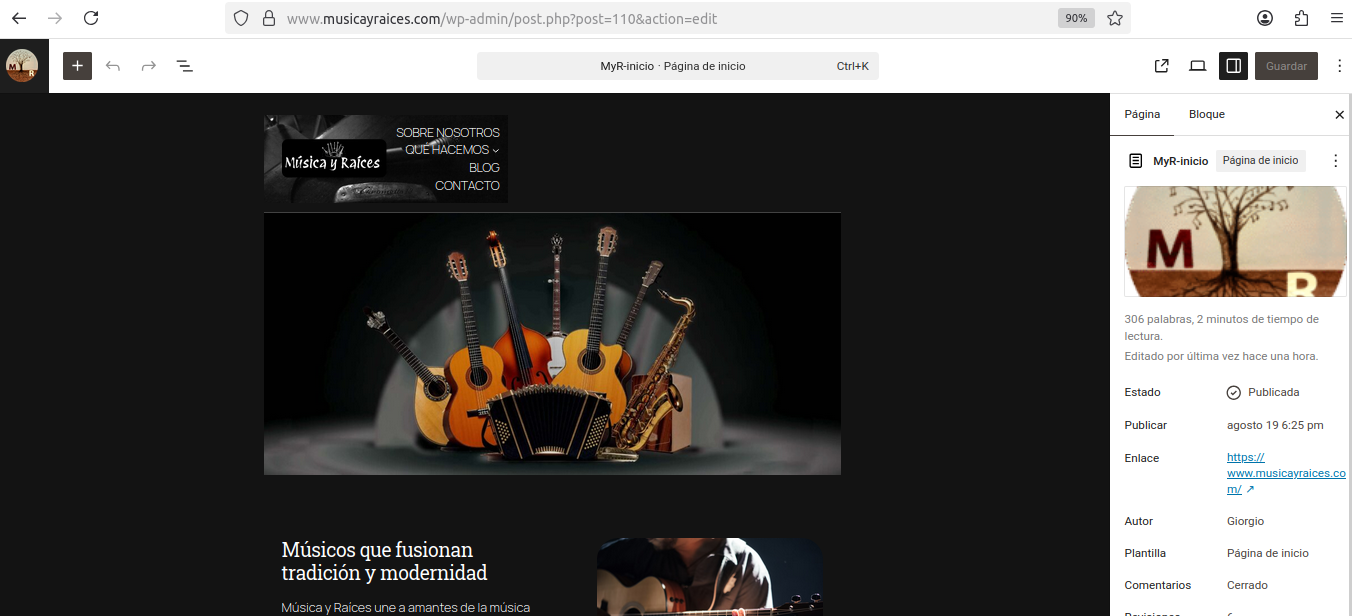The height and width of the screenshot is (616, 1352).
Task: Click the site logo to exit editor
Action: click(22, 66)
